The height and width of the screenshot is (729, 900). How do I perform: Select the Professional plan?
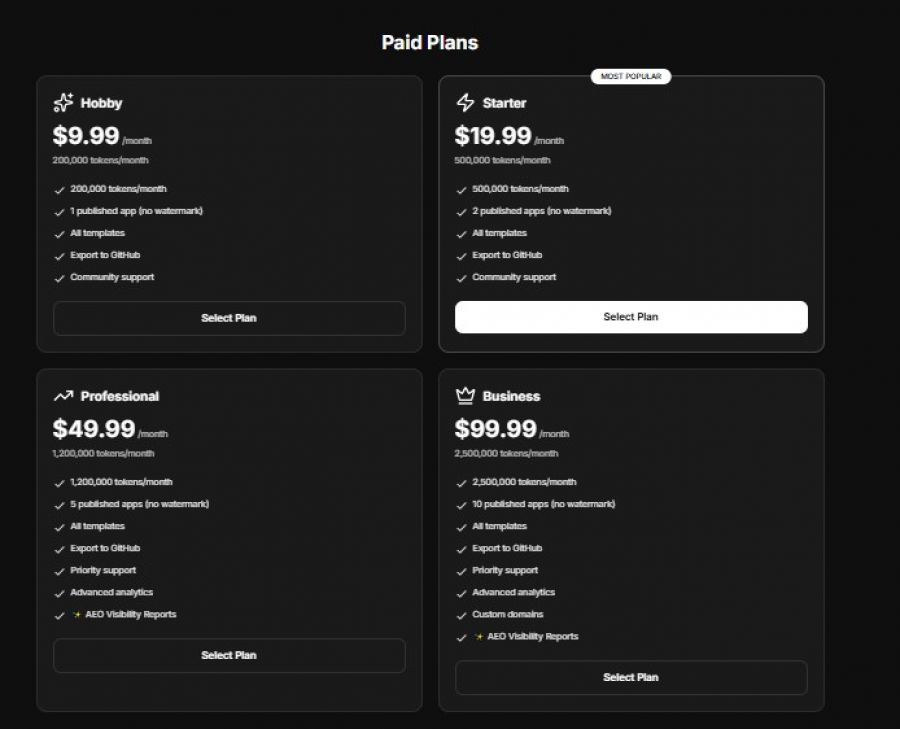click(229, 655)
